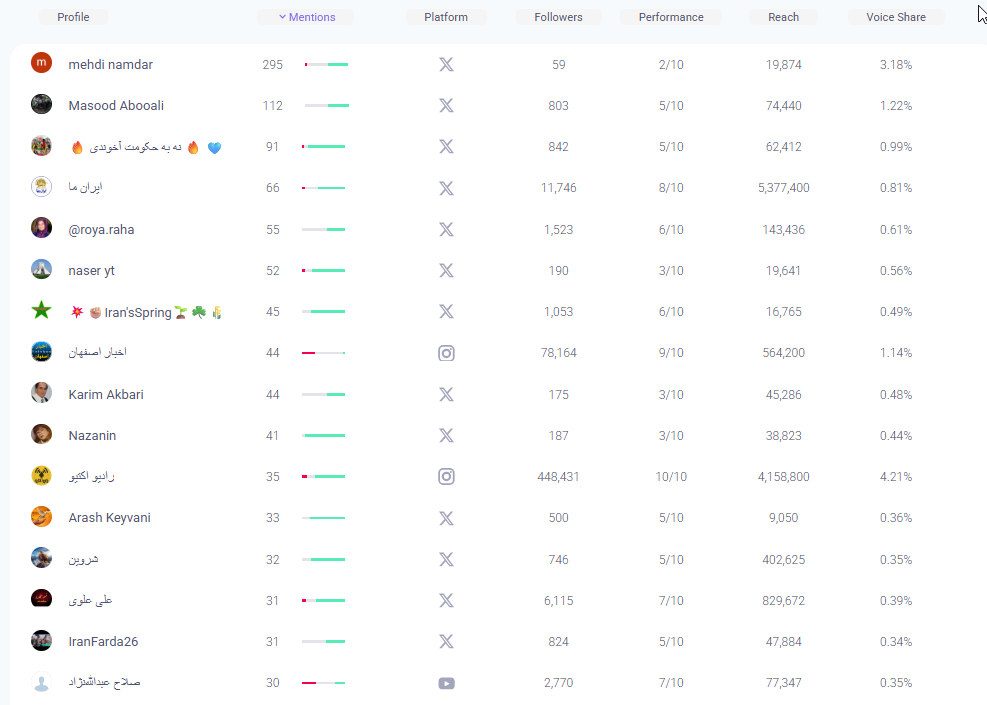This screenshot has height=705, width=987.
Task: Click green star avatar of Iran'sSpring
Action: pos(41,311)
